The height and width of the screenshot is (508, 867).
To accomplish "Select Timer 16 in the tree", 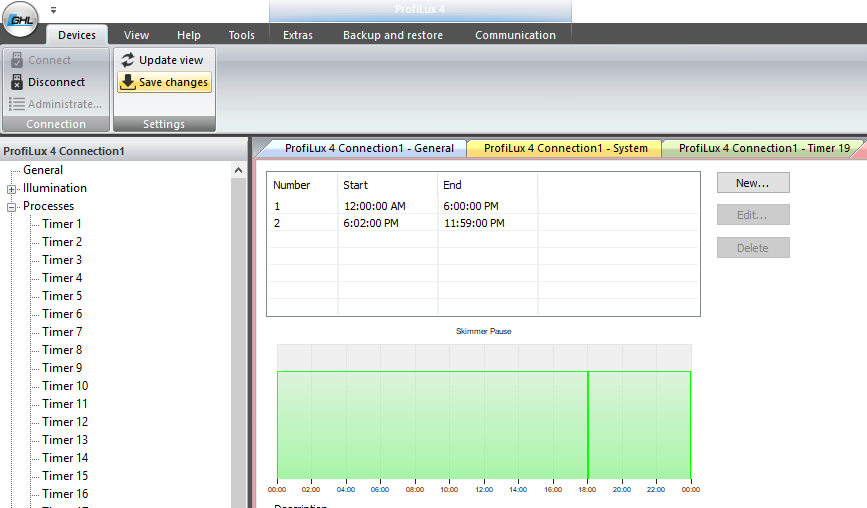I will click(x=65, y=494).
